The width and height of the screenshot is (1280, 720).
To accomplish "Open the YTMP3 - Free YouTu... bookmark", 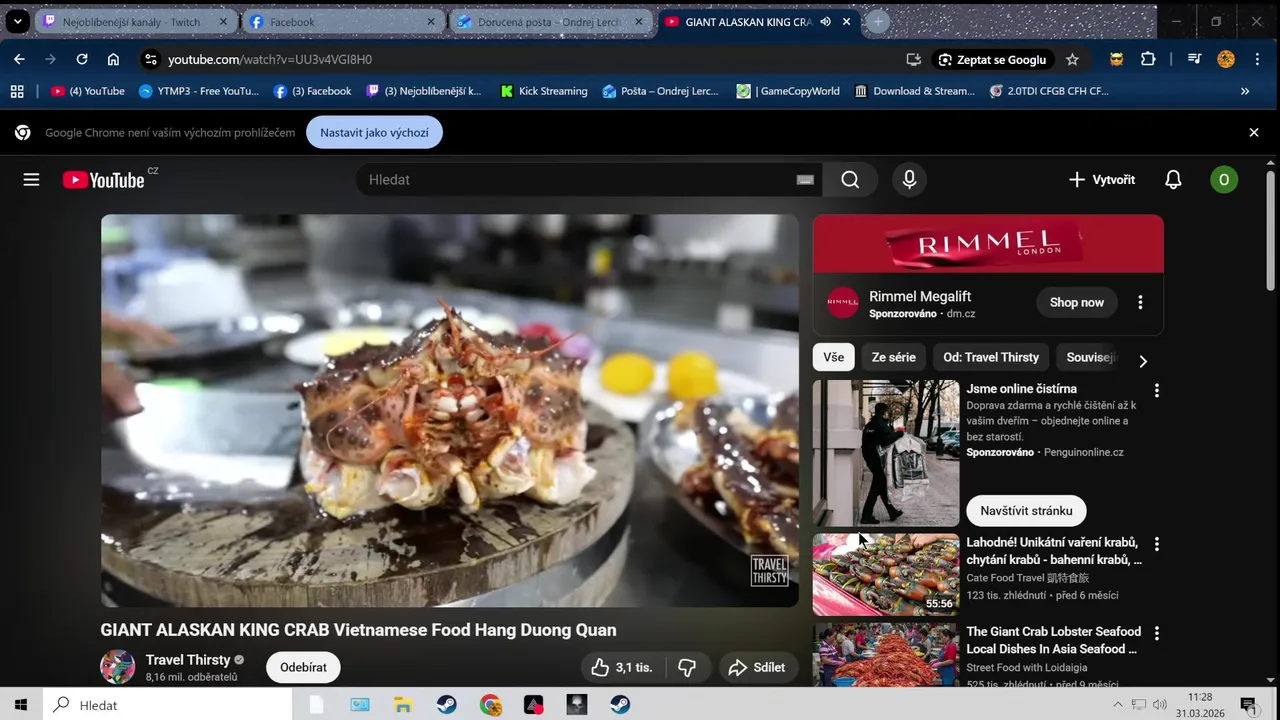I will (x=199, y=91).
